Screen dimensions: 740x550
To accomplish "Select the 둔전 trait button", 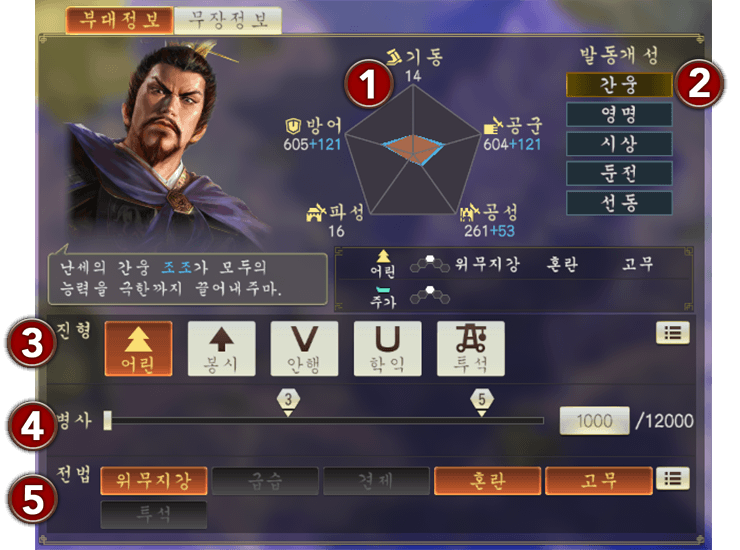I will click(619, 173).
